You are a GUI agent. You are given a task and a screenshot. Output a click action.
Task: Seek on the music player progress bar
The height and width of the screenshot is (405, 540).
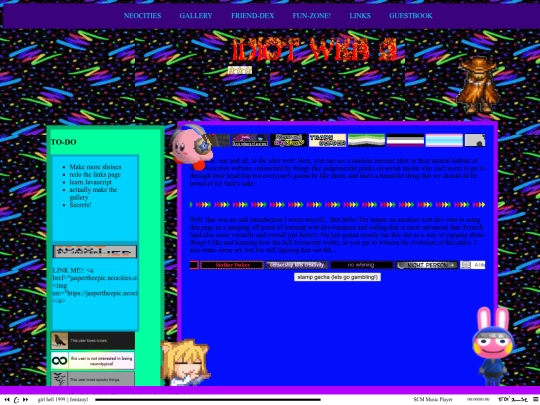tap(208, 400)
